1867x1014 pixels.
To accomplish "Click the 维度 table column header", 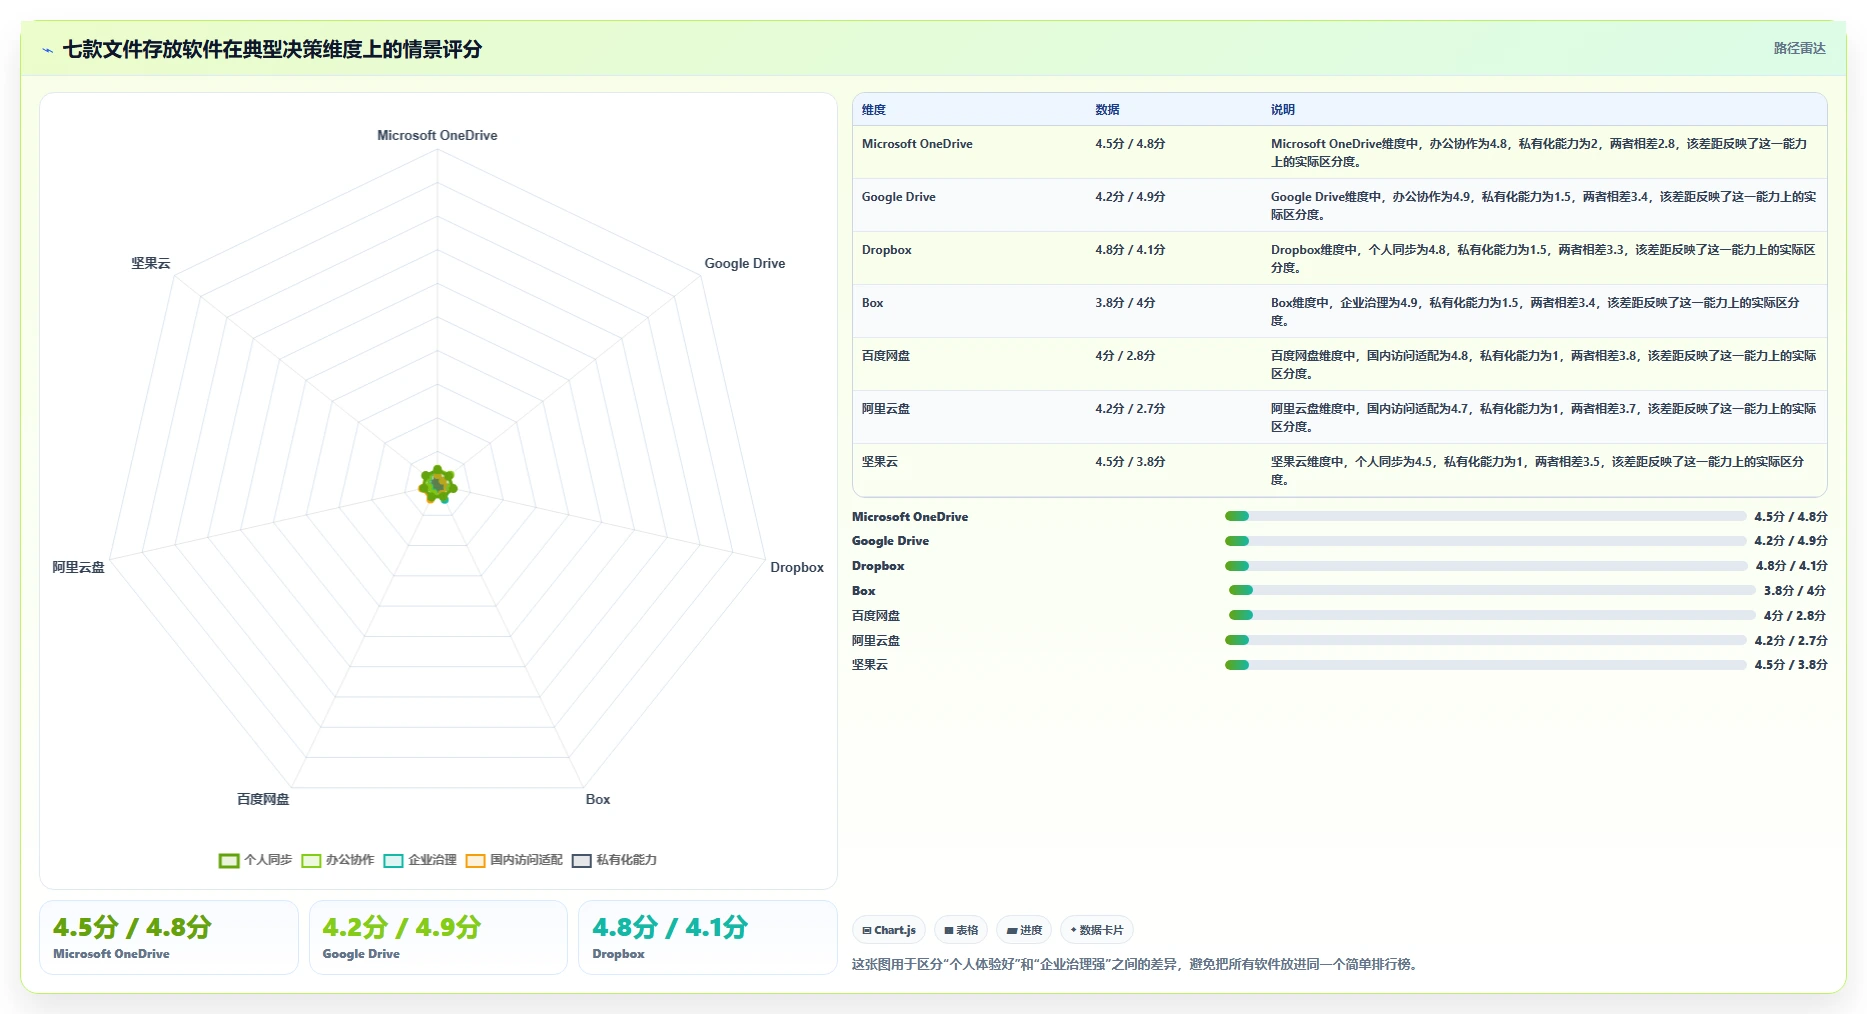I will pos(874,110).
